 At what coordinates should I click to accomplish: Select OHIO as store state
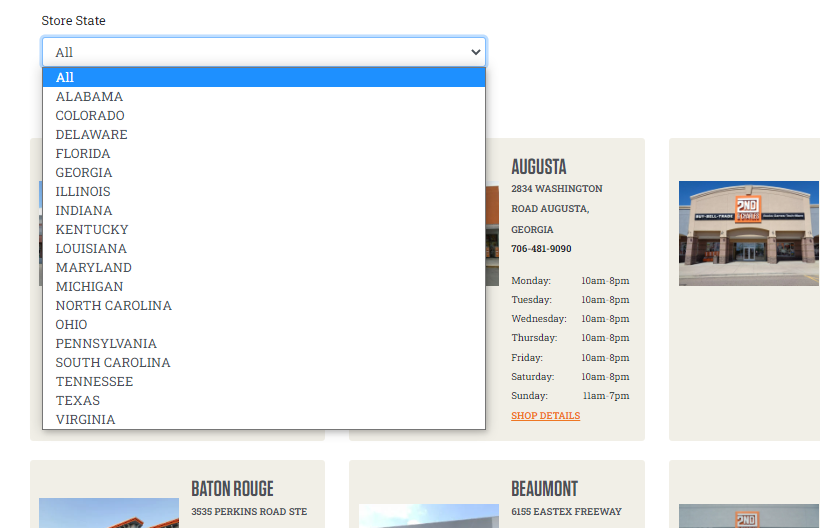pyautogui.click(x=264, y=325)
